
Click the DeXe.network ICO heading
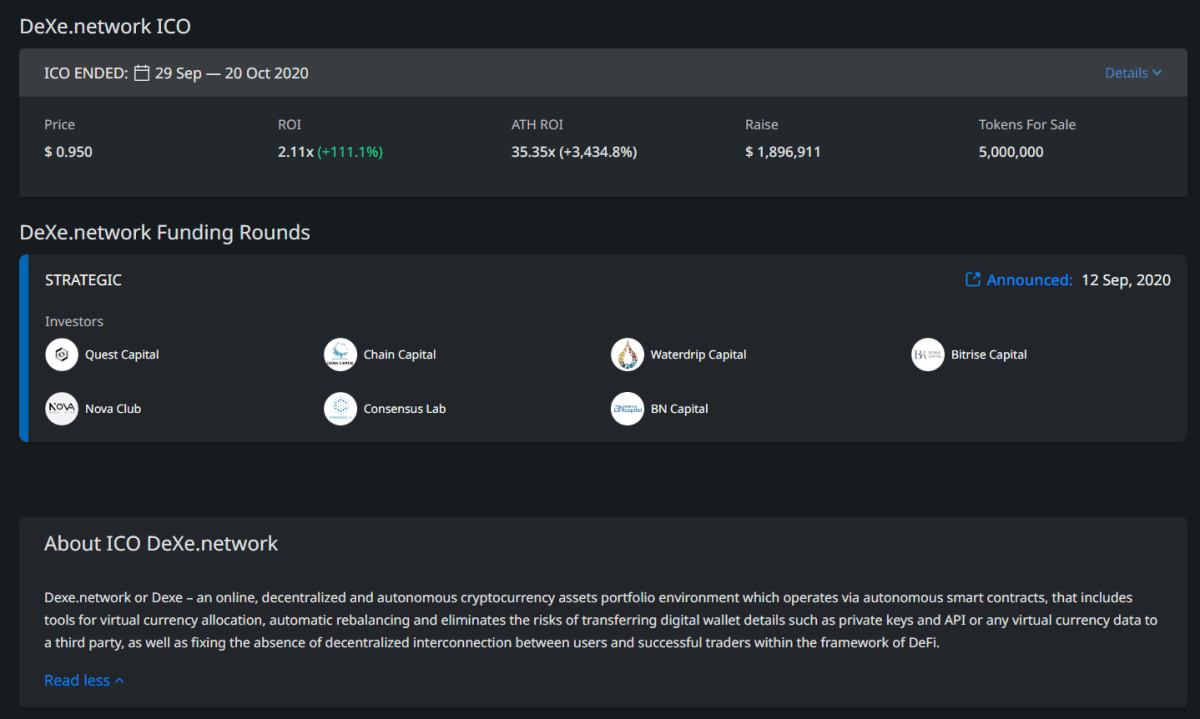pyautogui.click(x=105, y=27)
